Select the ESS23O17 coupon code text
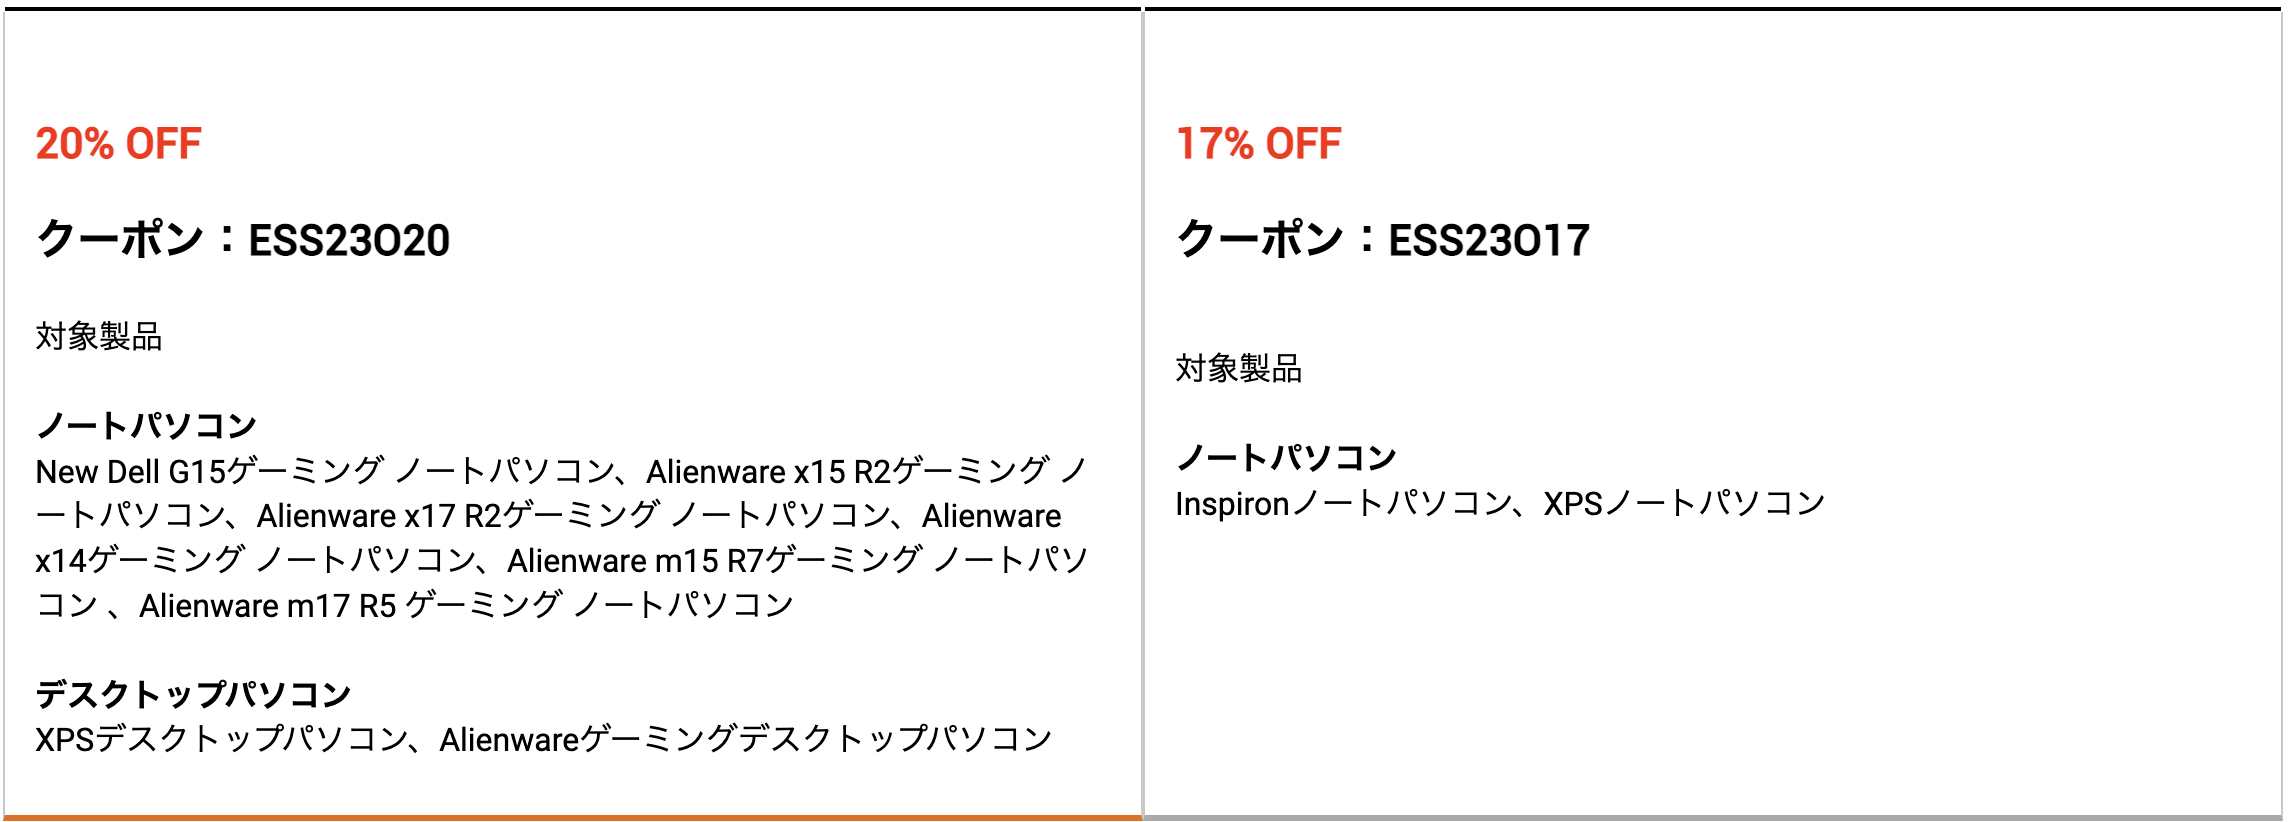Image resolution: width=2288 pixels, height=822 pixels. pos(1489,240)
